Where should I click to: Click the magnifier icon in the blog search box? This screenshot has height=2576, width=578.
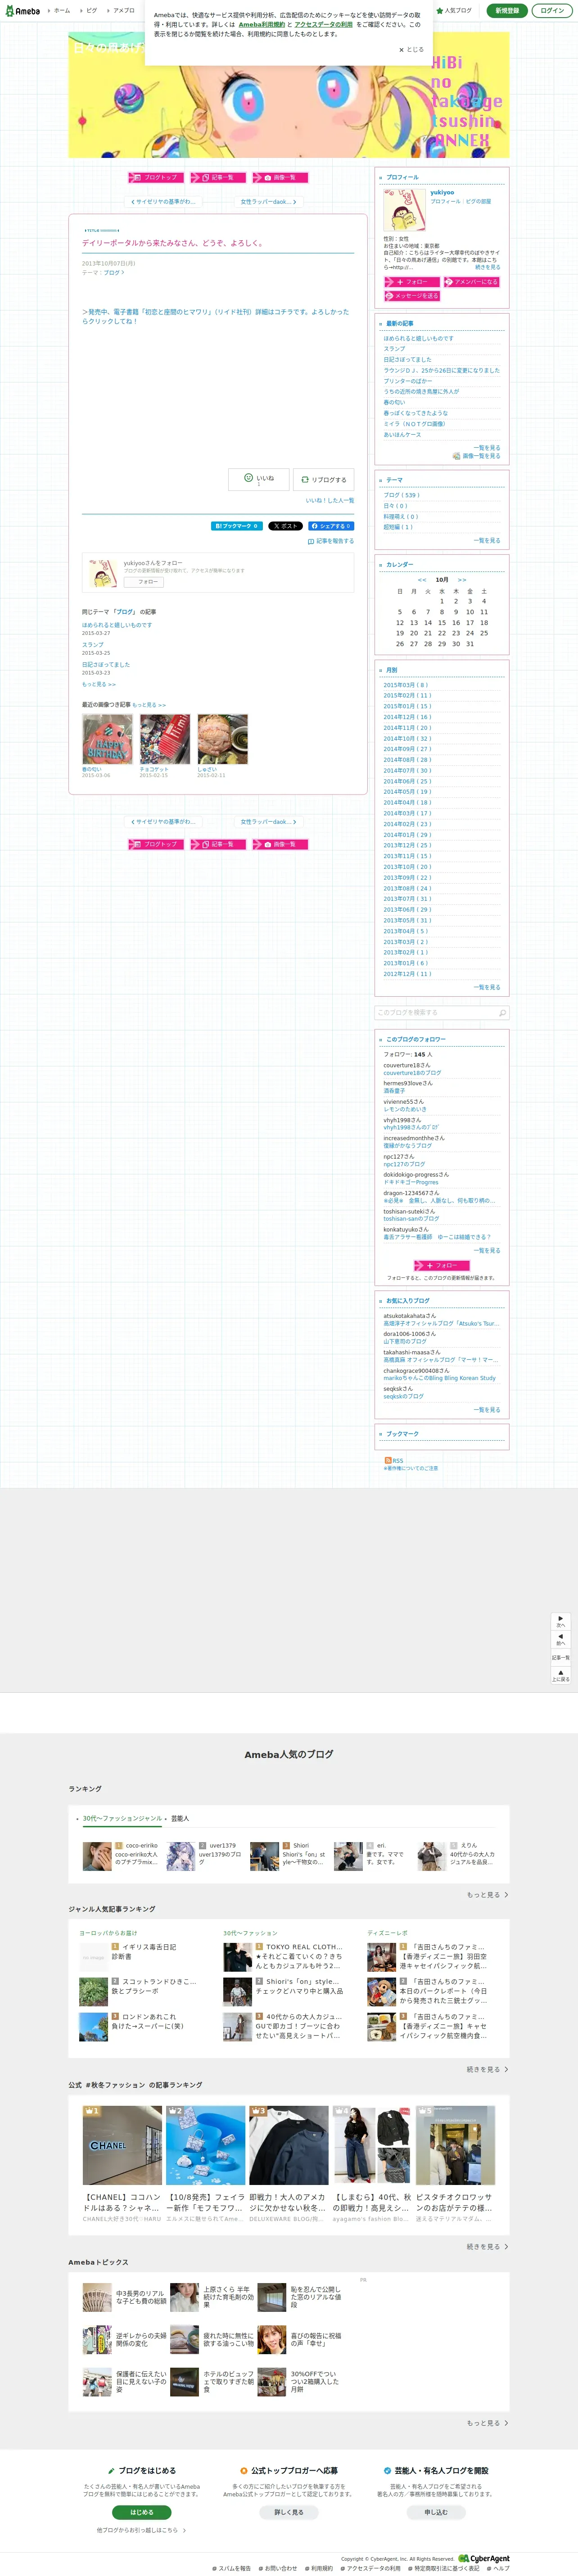tap(502, 1013)
